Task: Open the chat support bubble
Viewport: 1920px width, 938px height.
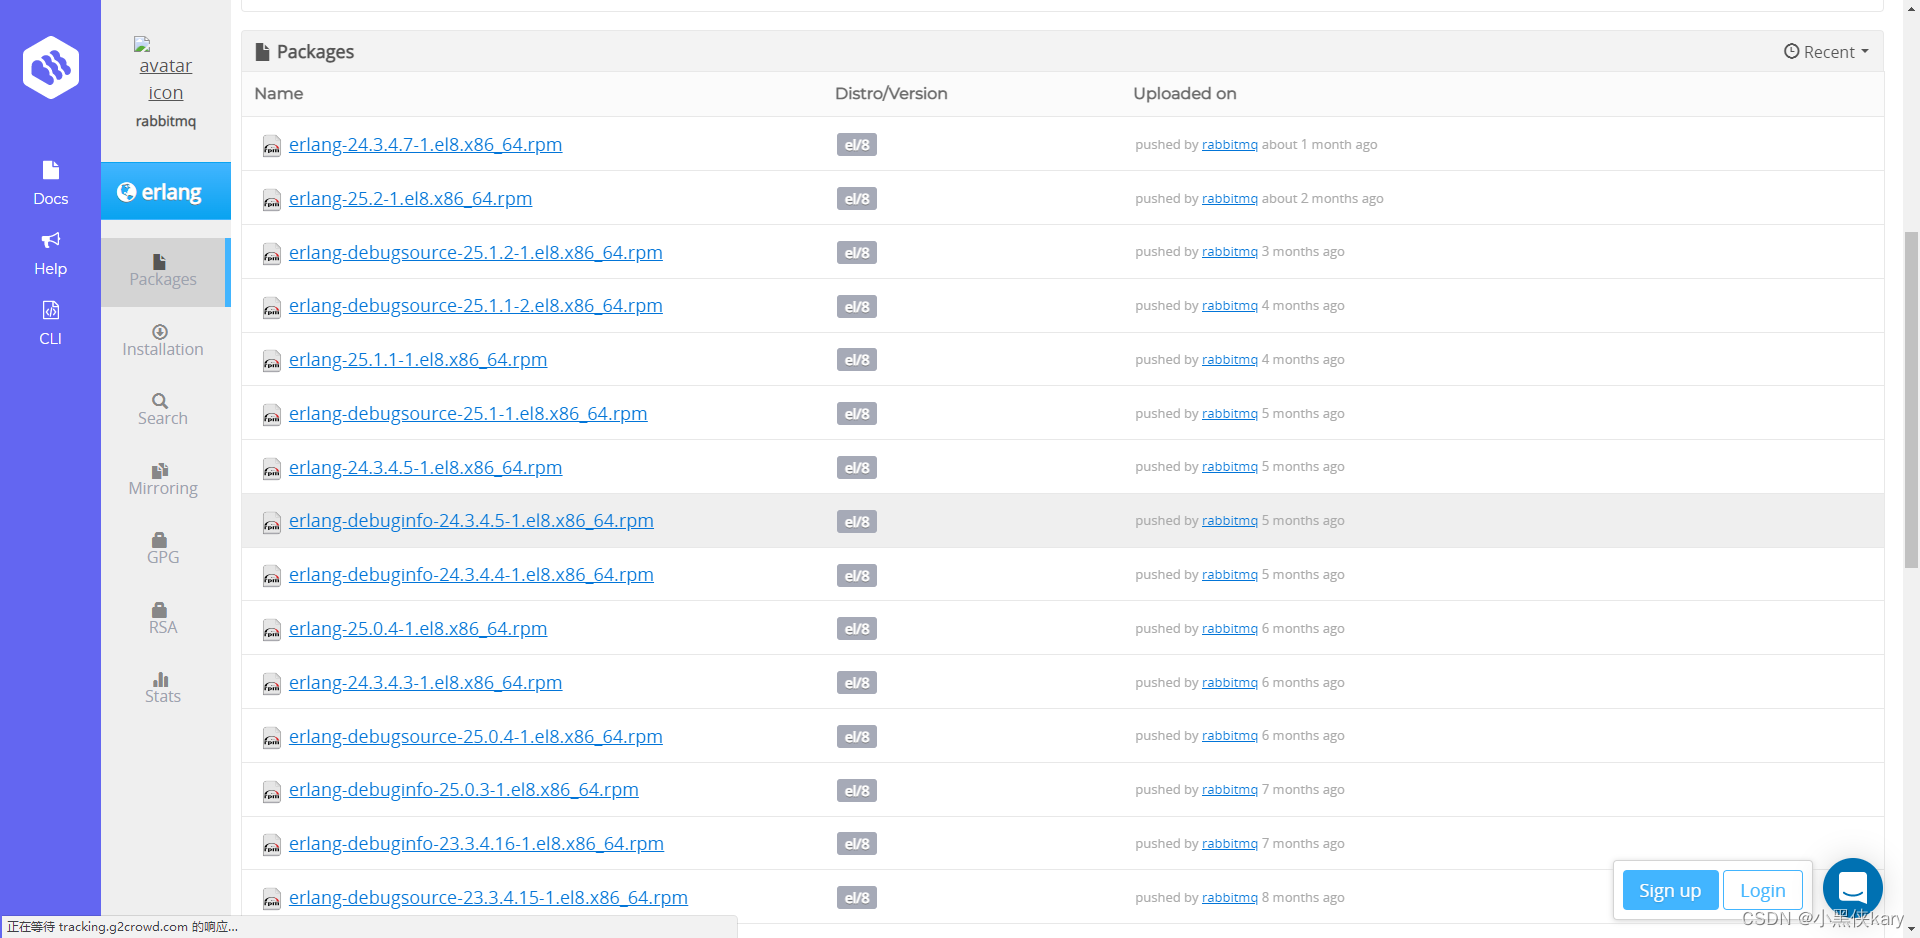Action: 1852,888
